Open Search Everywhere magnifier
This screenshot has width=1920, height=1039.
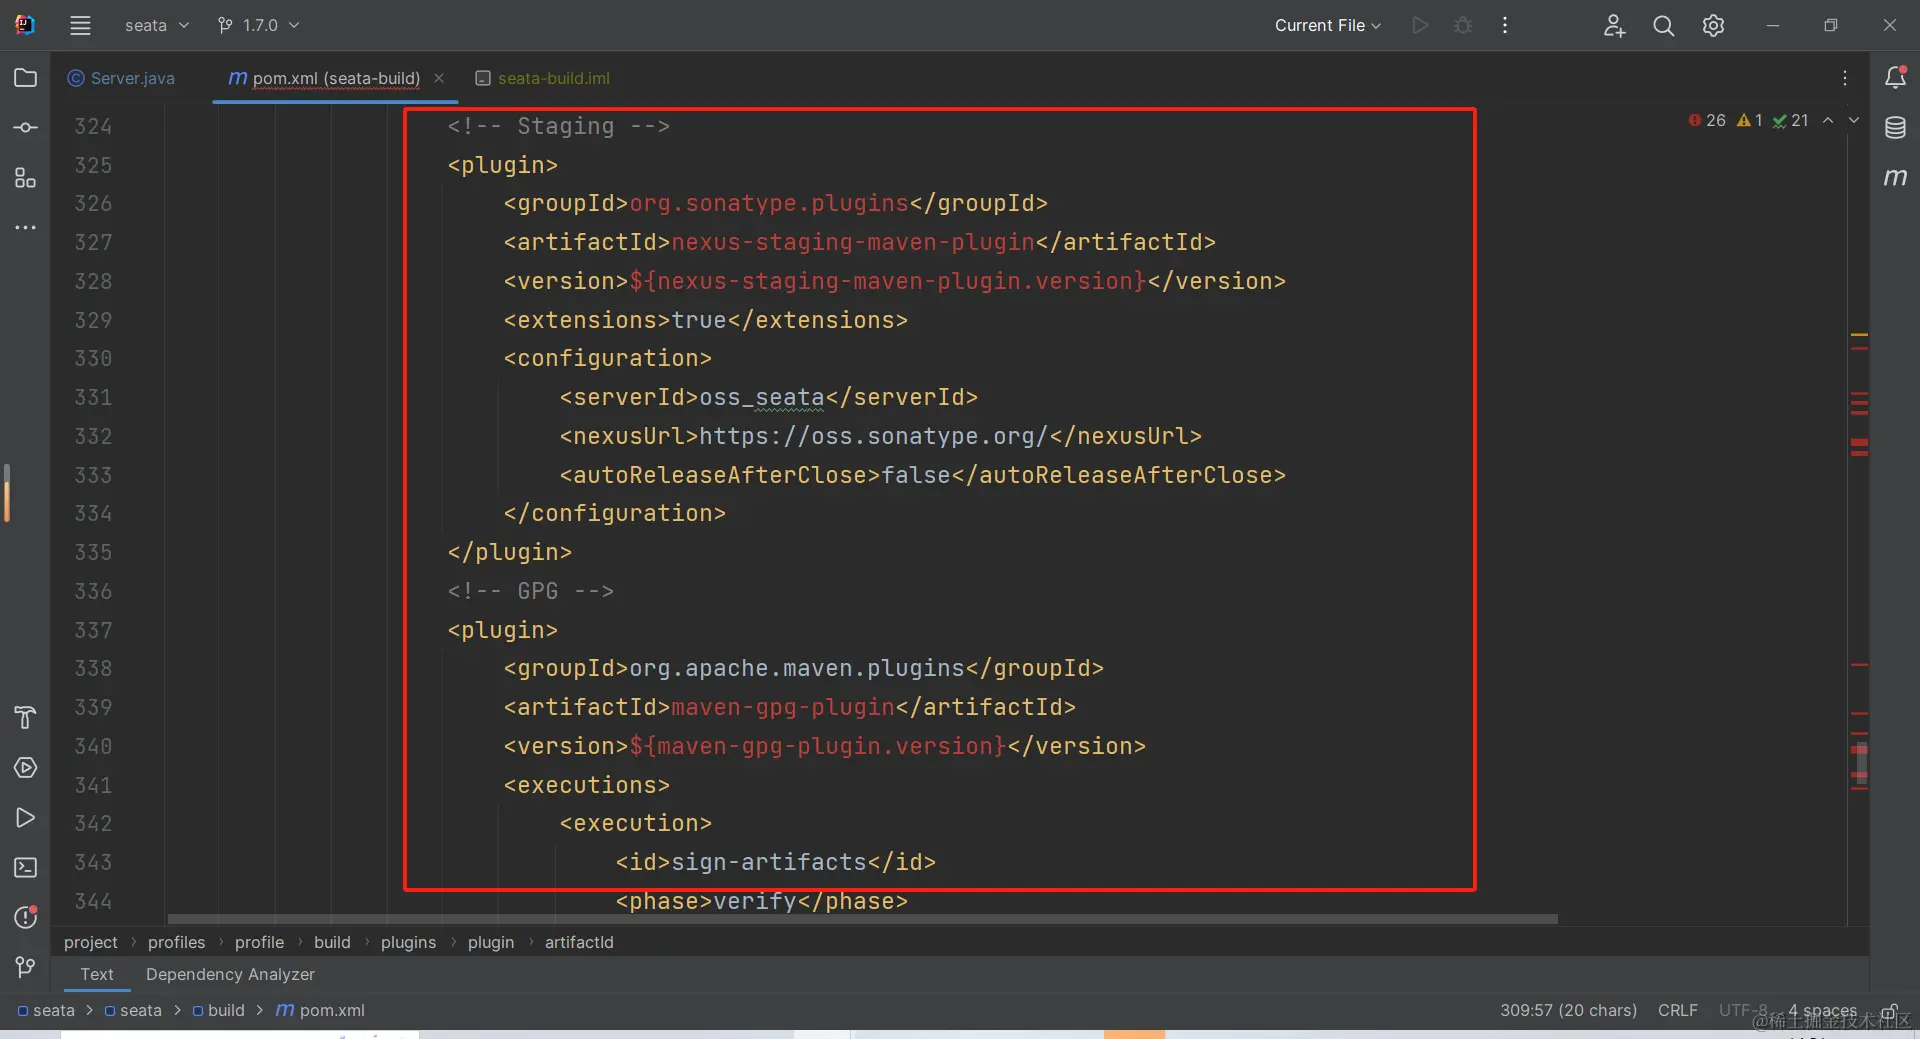tap(1664, 26)
